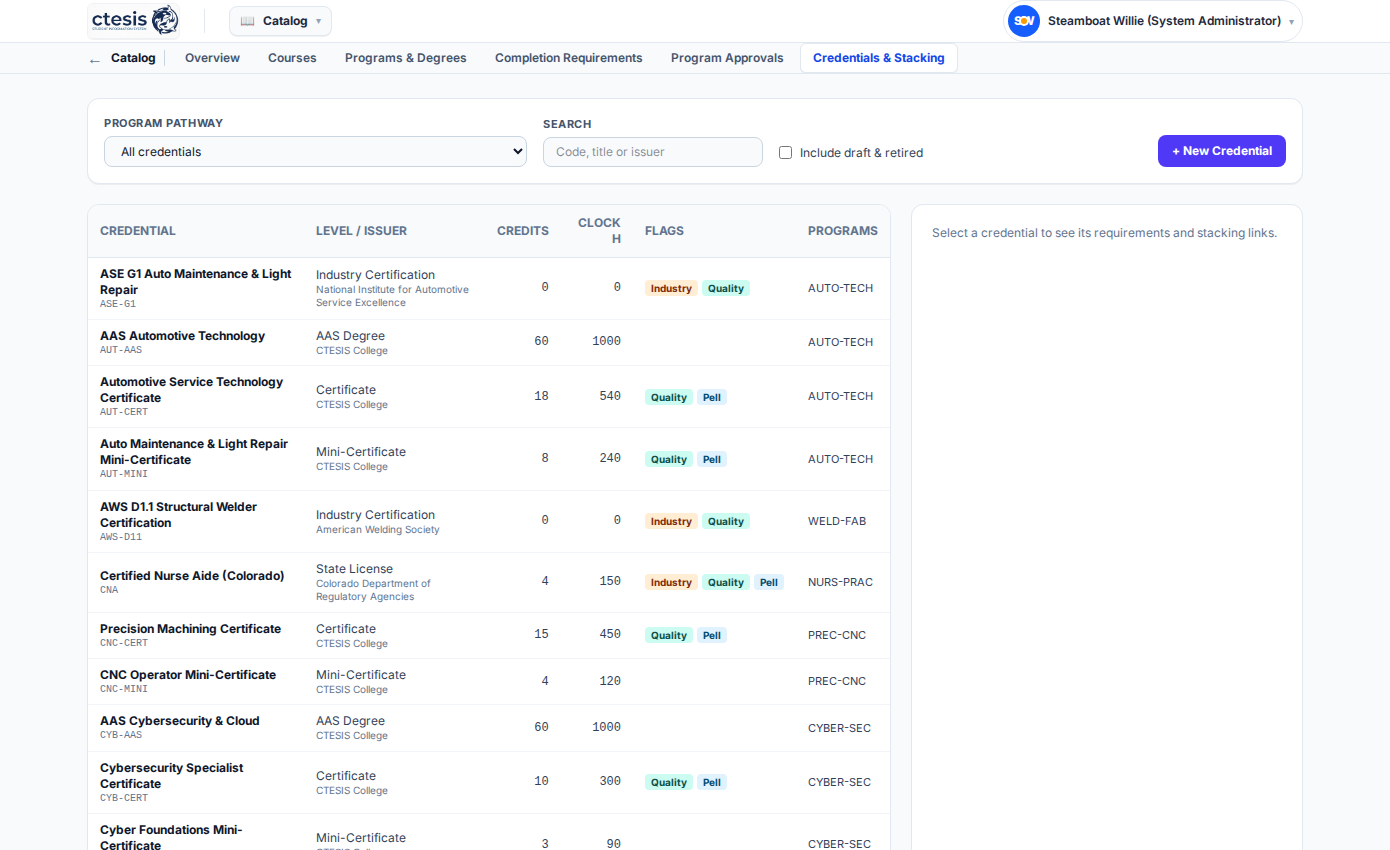
Task: Click the SOV user avatar
Action: [x=1023, y=21]
